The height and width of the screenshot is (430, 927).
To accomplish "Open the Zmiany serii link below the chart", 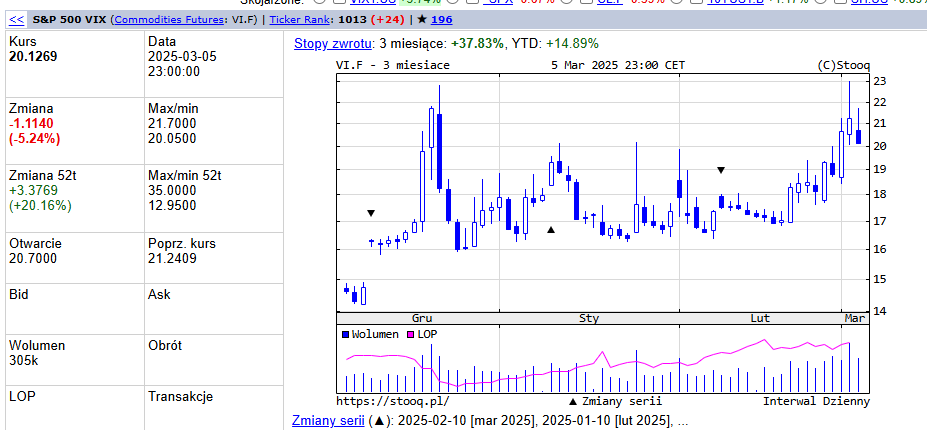I will [x=328, y=421].
